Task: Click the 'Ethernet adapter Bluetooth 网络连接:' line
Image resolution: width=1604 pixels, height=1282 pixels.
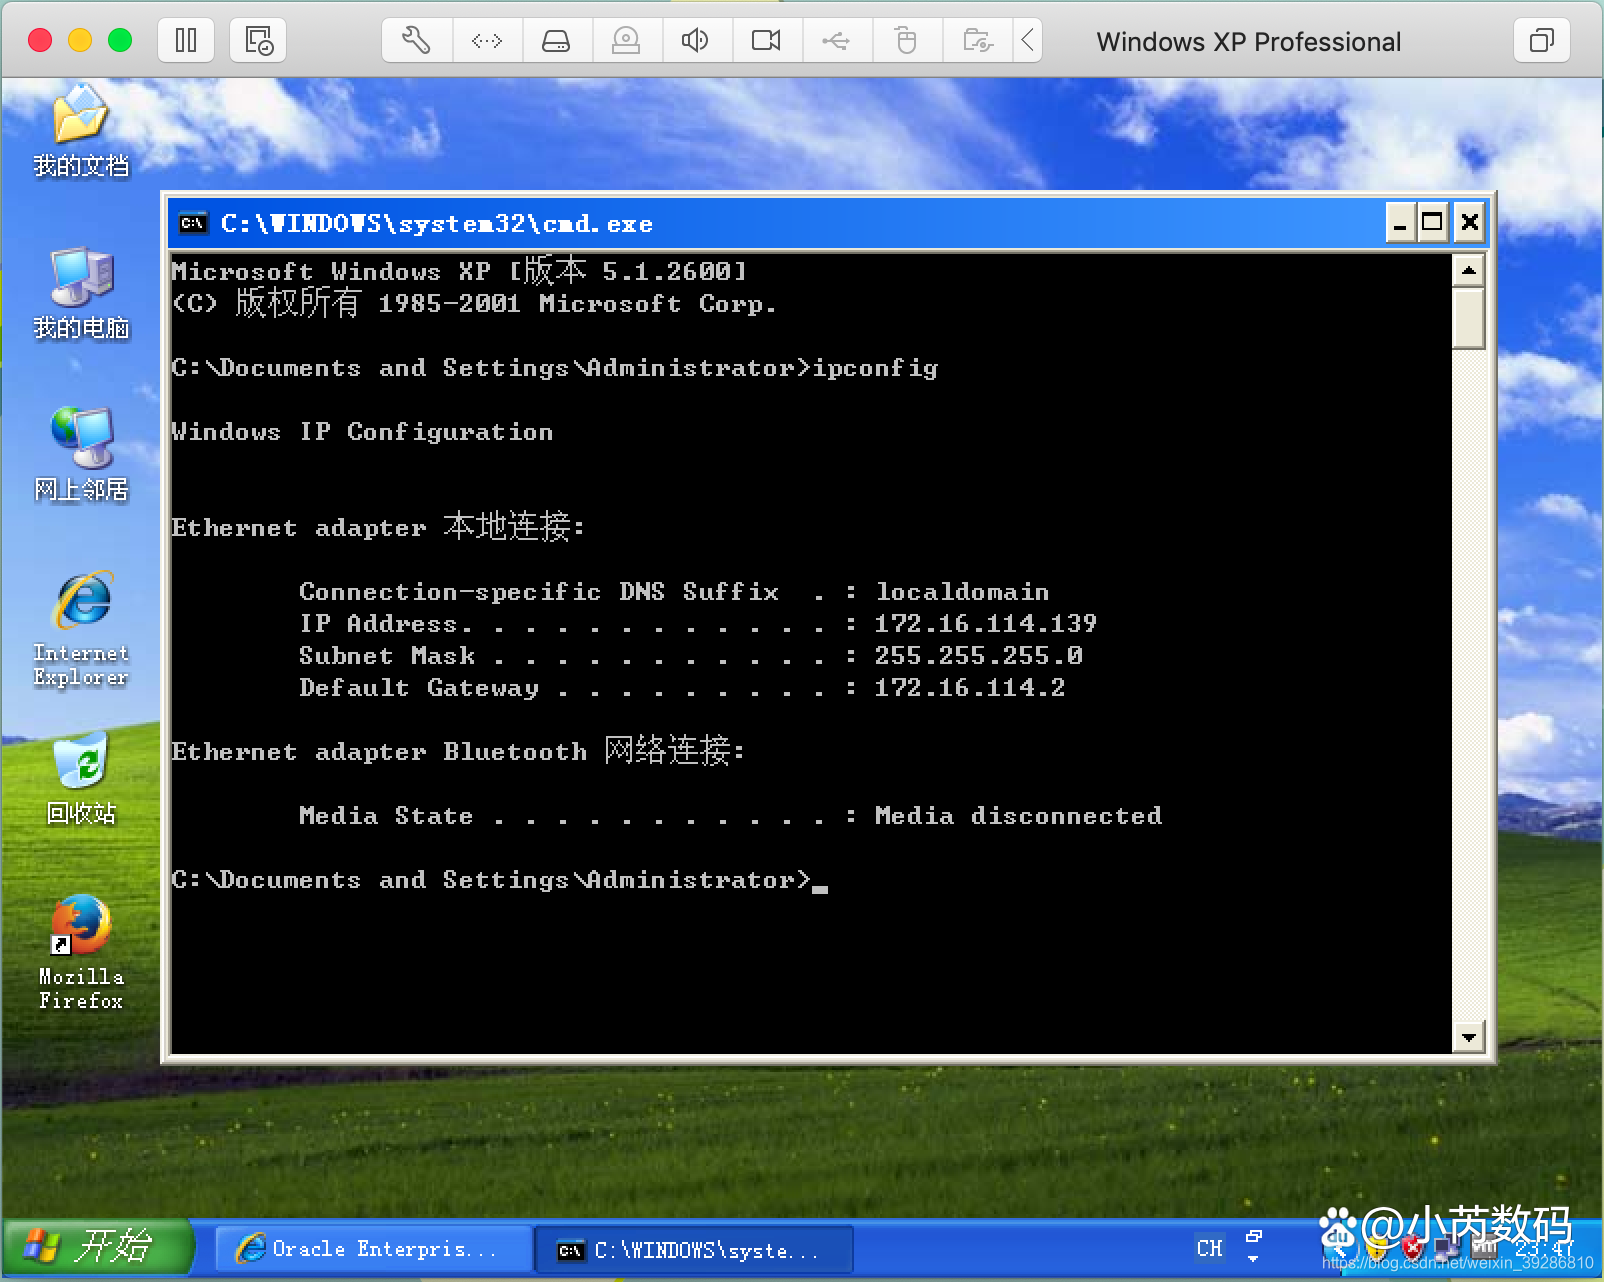Action: point(458,750)
